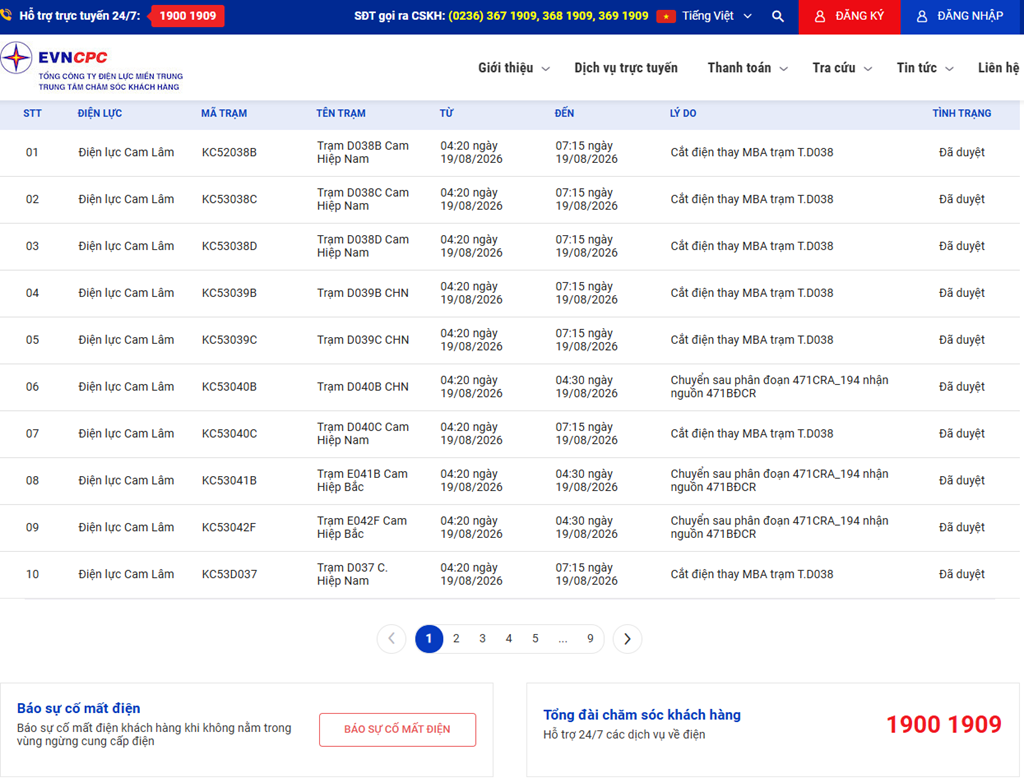Click Trạm E042F Cam Hiệp Bắc
The image size is (1024, 778).
[x=362, y=528]
